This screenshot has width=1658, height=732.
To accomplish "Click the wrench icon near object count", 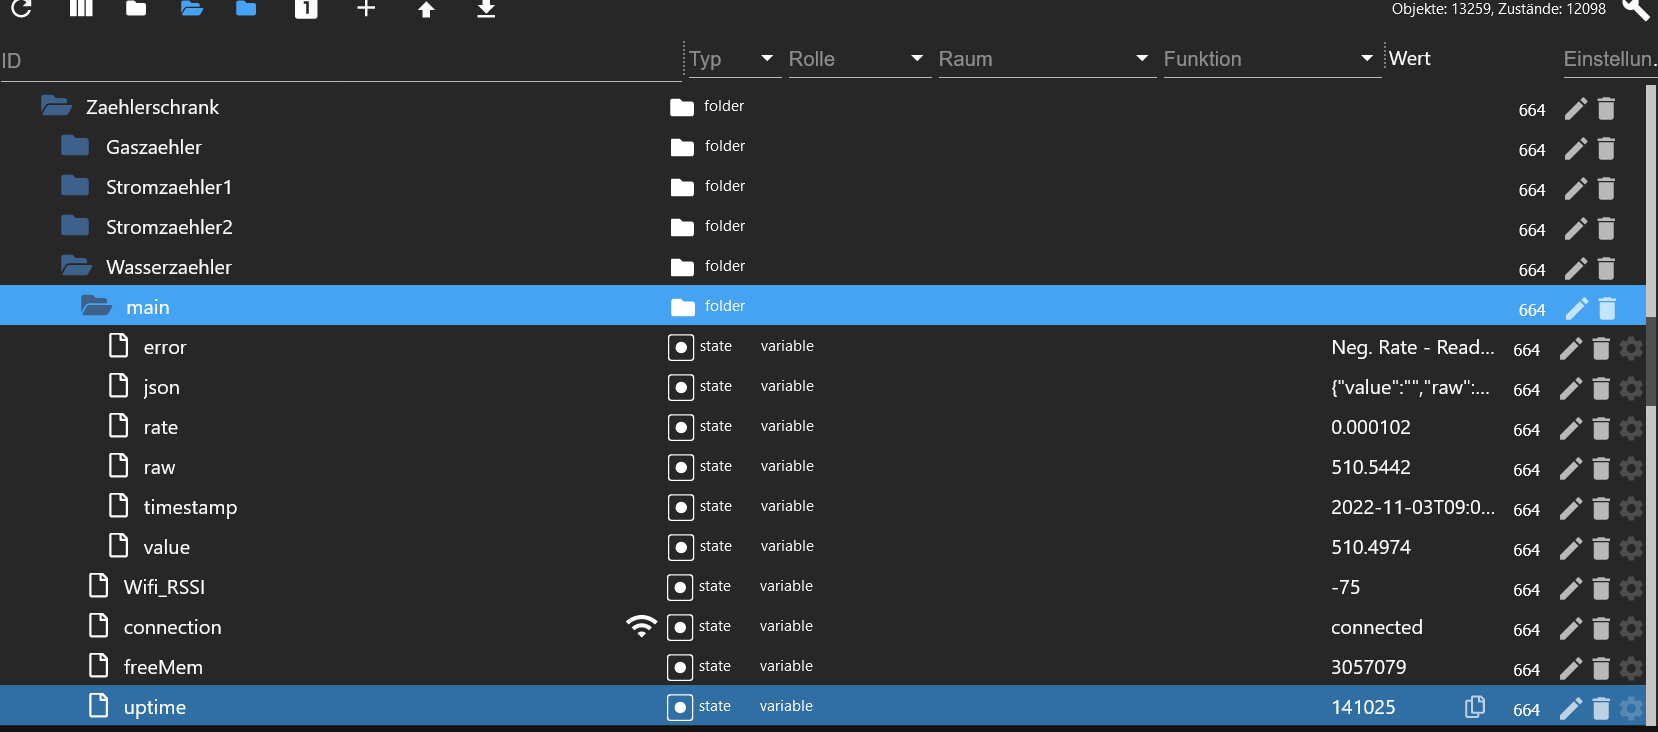I will [x=1636, y=10].
